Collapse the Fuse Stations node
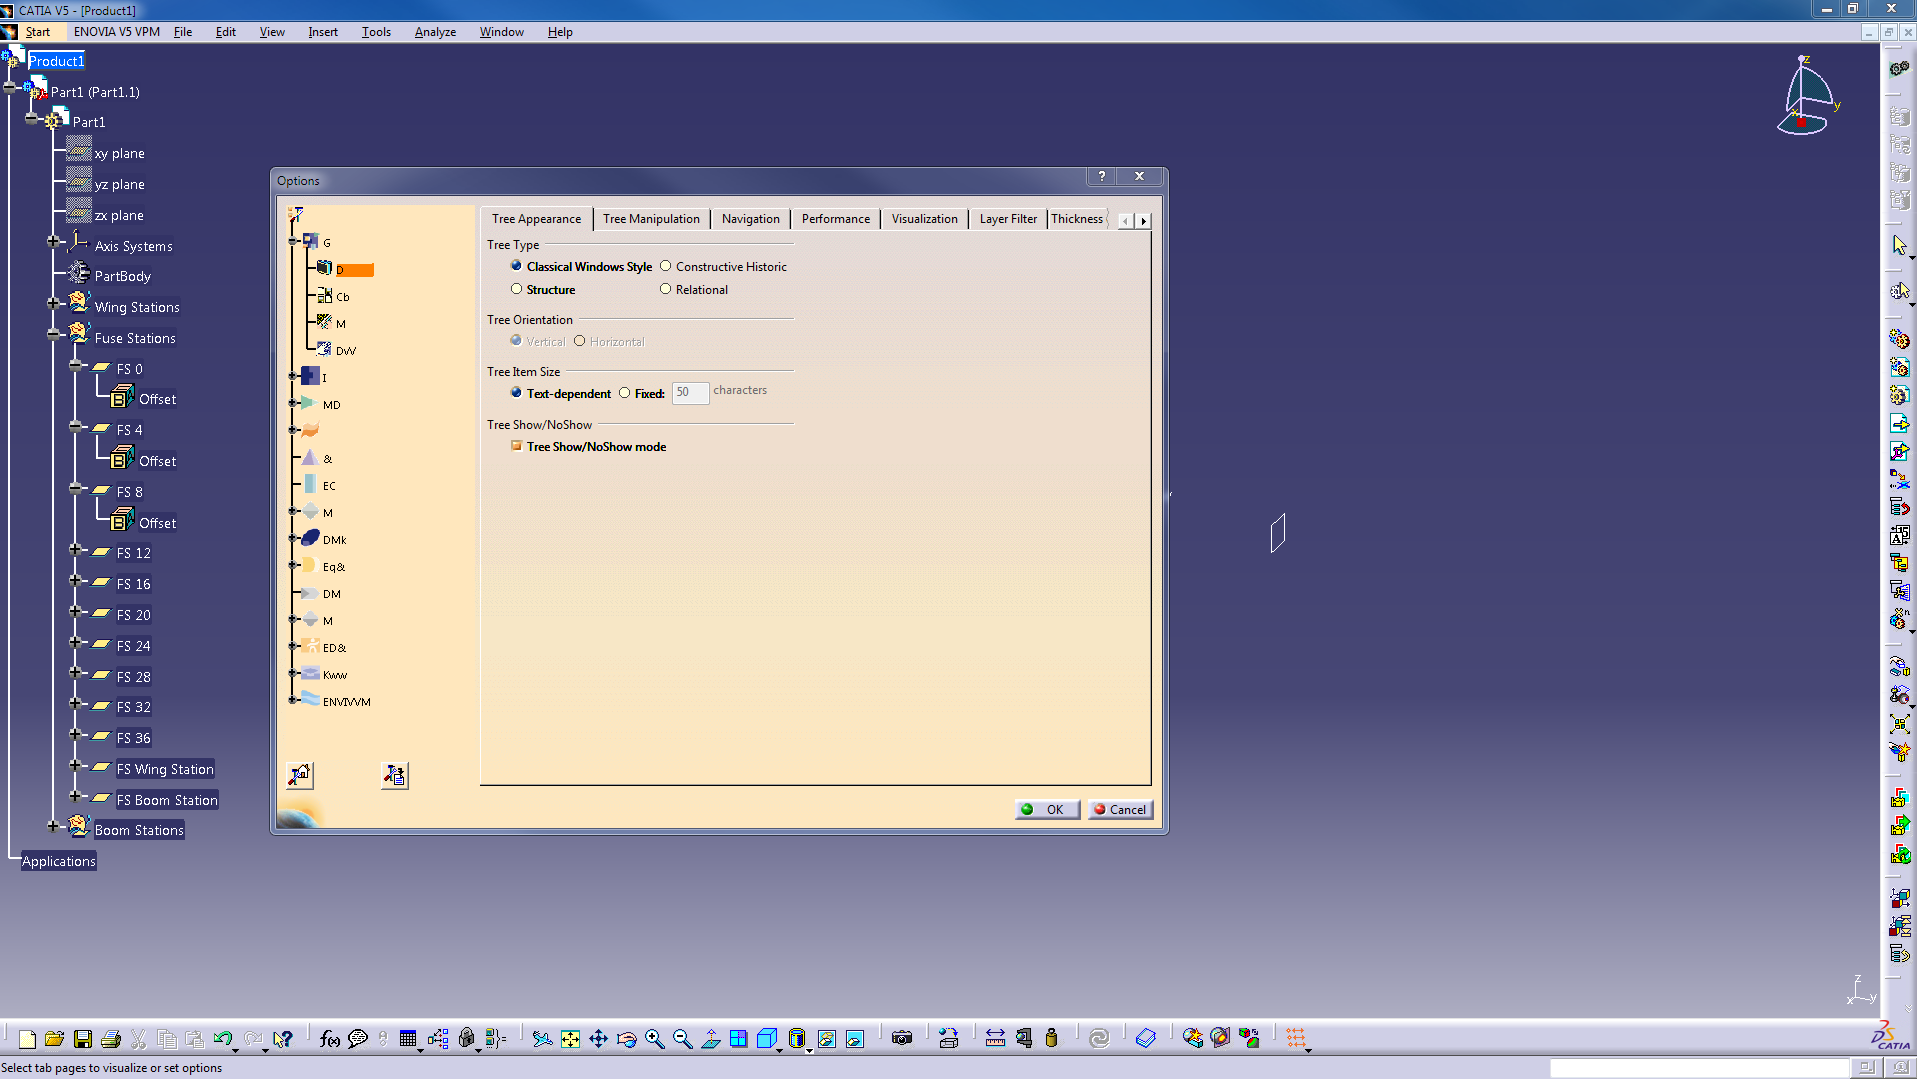Screen dimensions: 1917x1079 tap(54, 335)
